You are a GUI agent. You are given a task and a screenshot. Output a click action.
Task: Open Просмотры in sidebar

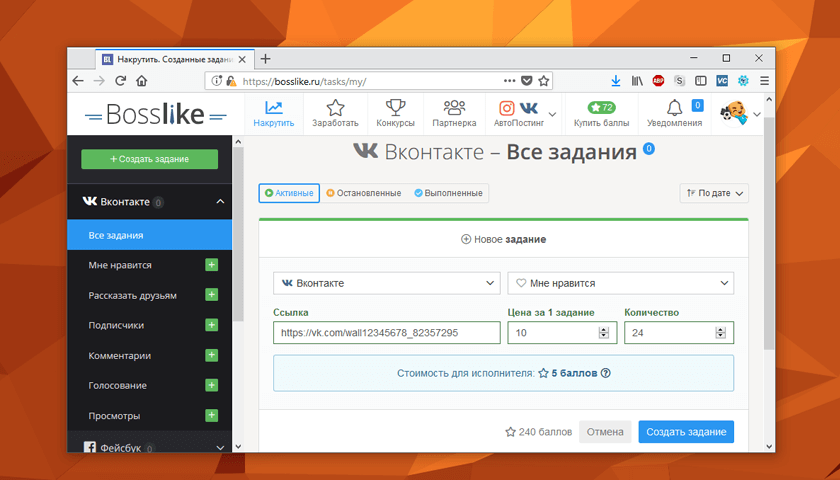coord(114,416)
